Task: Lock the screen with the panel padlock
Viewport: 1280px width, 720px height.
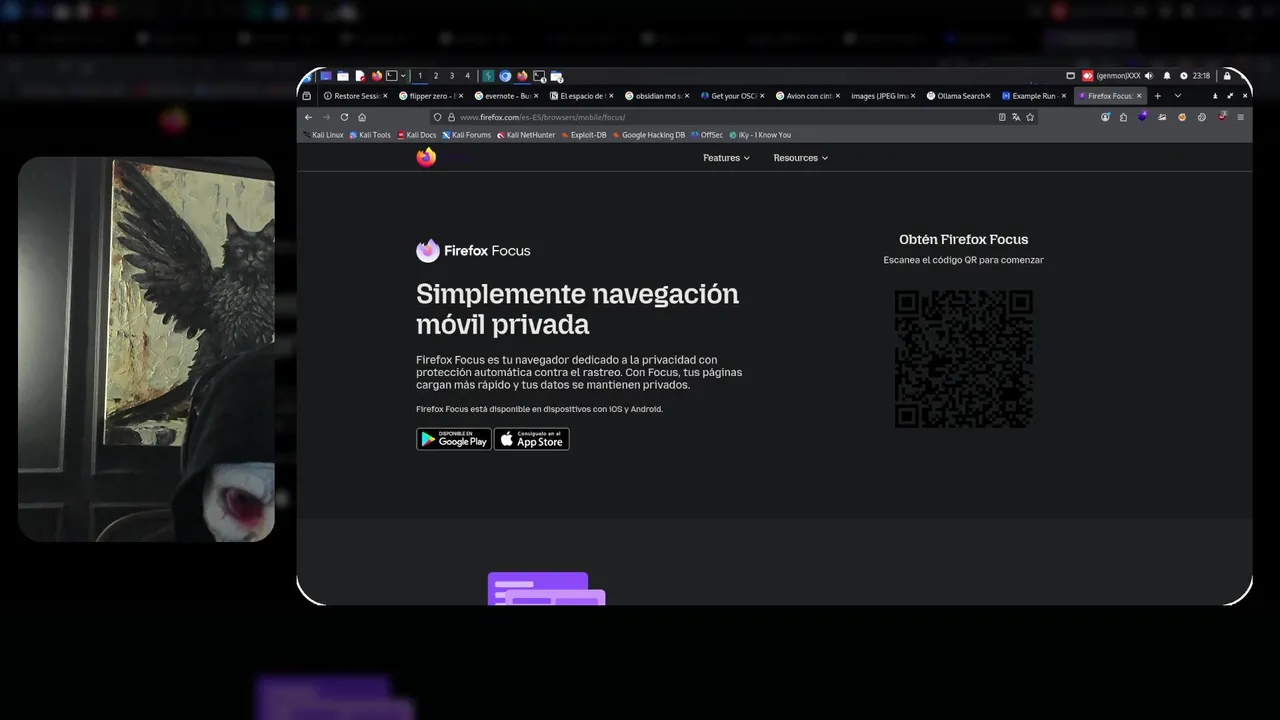Action: (x=1227, y=76)
